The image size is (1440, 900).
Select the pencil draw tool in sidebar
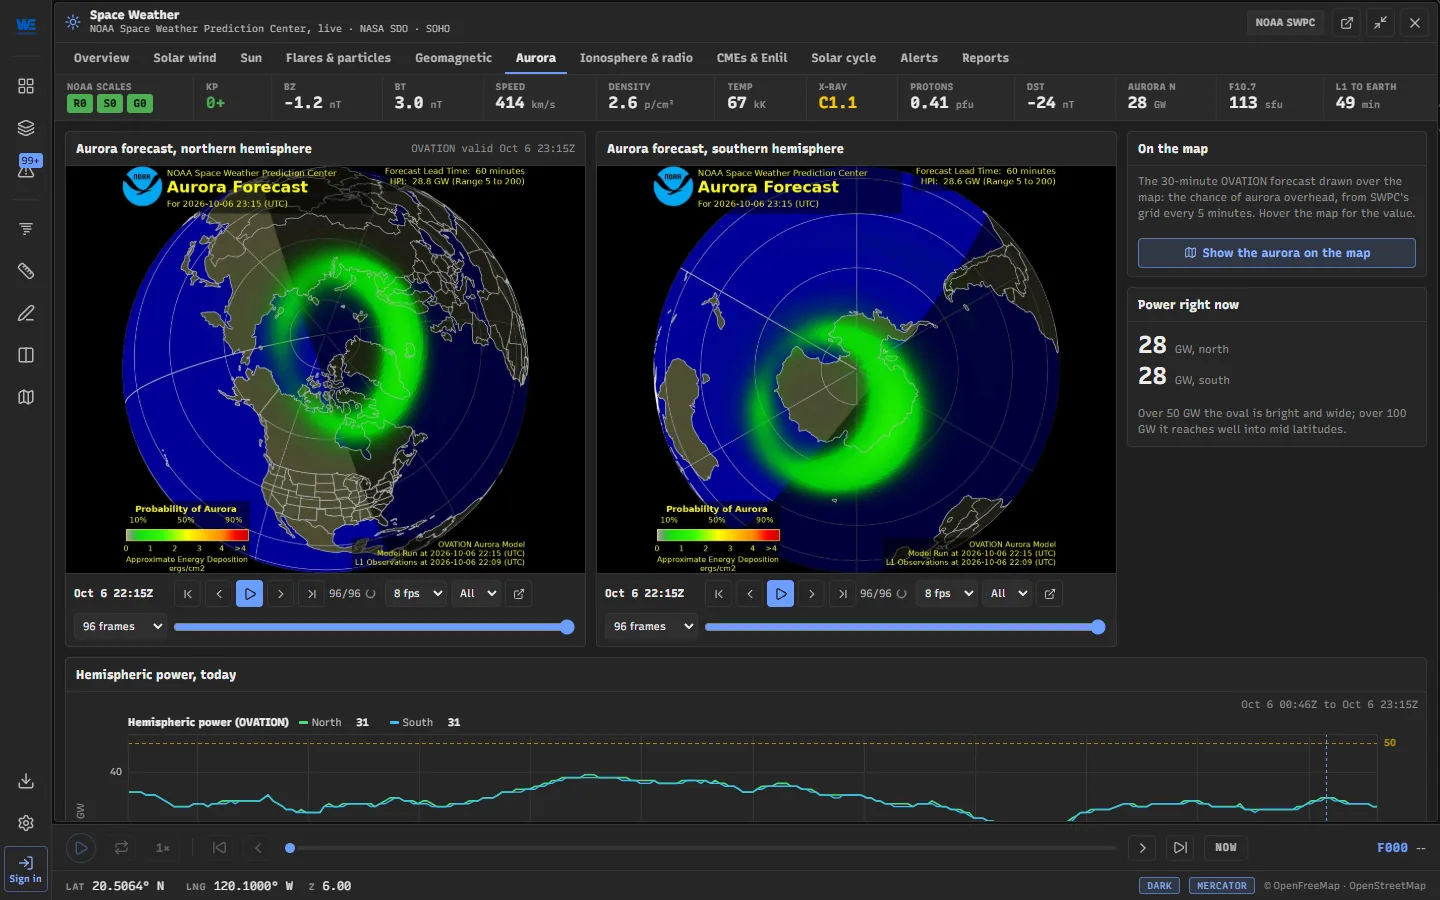click(x=26, y=313)
